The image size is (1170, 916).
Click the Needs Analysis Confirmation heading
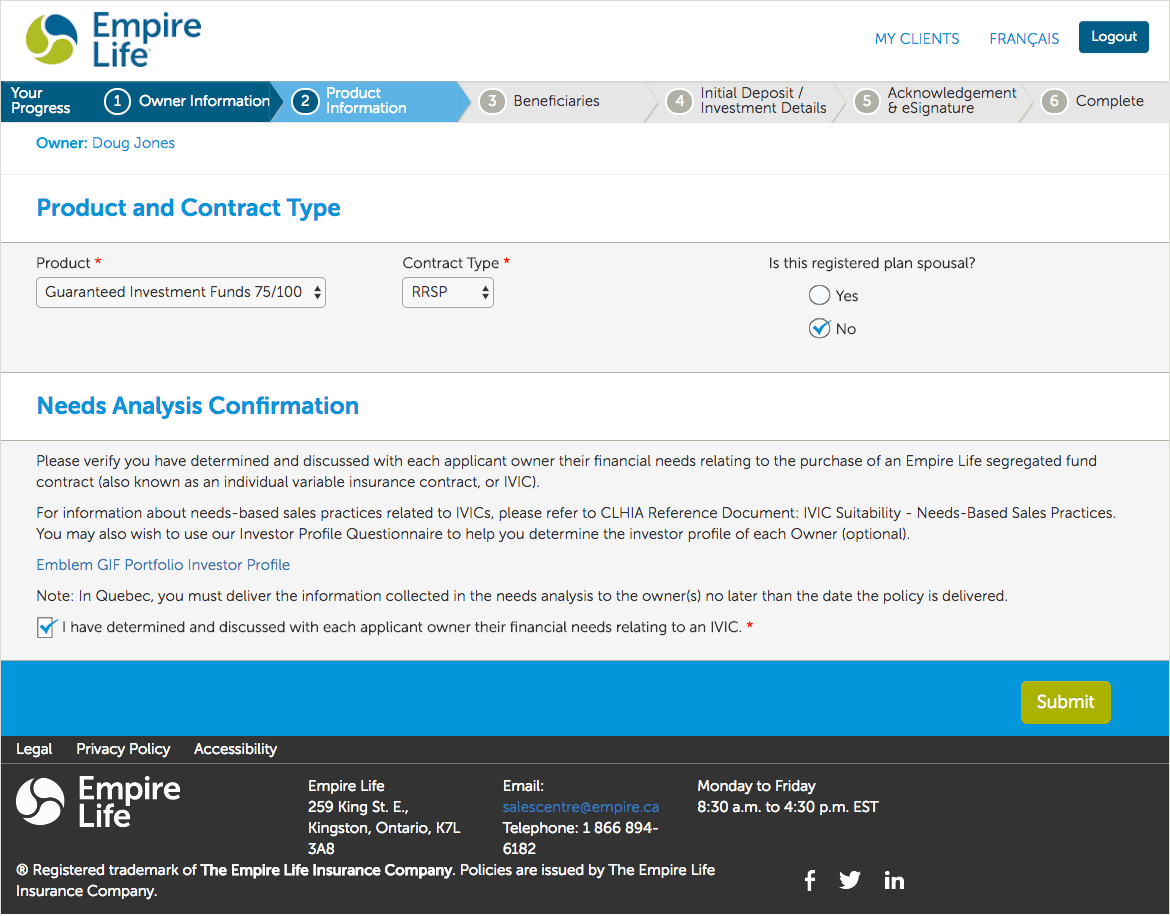point(198,406)
